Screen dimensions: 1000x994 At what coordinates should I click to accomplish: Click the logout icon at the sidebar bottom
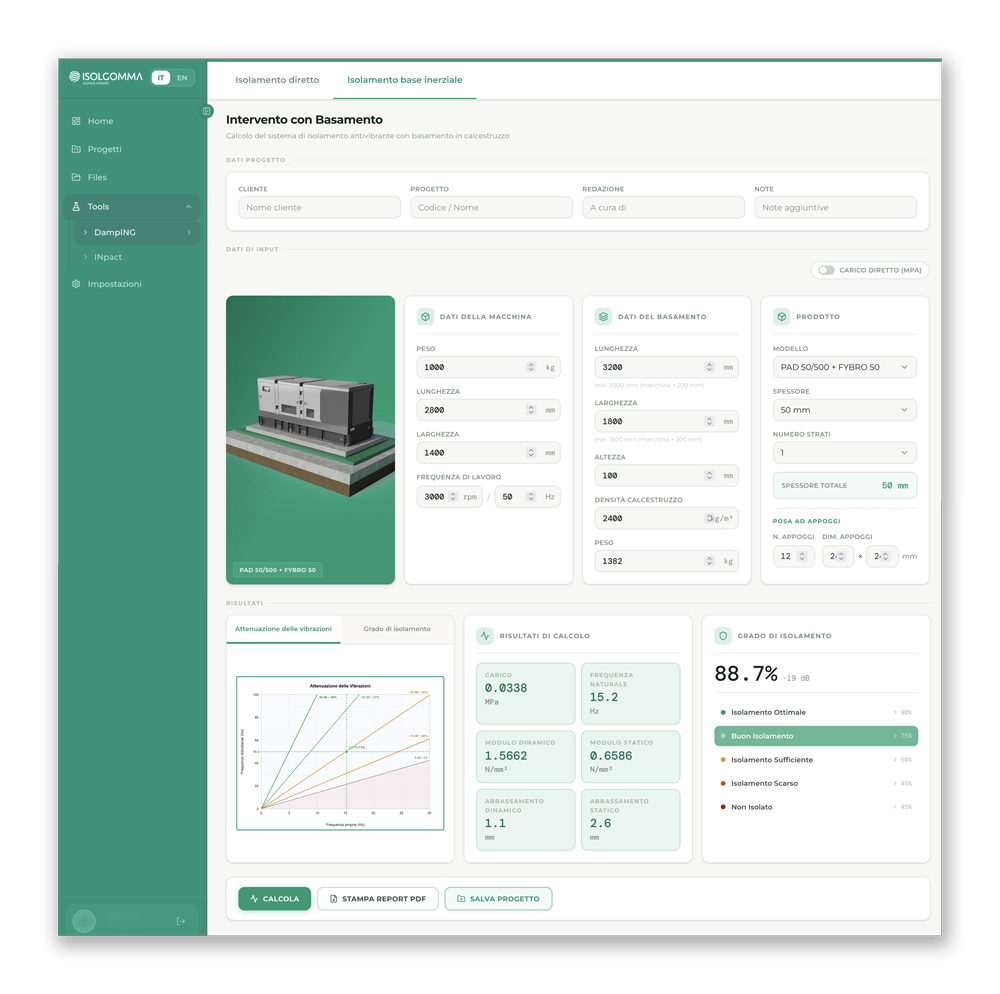(x=181, y=921)
